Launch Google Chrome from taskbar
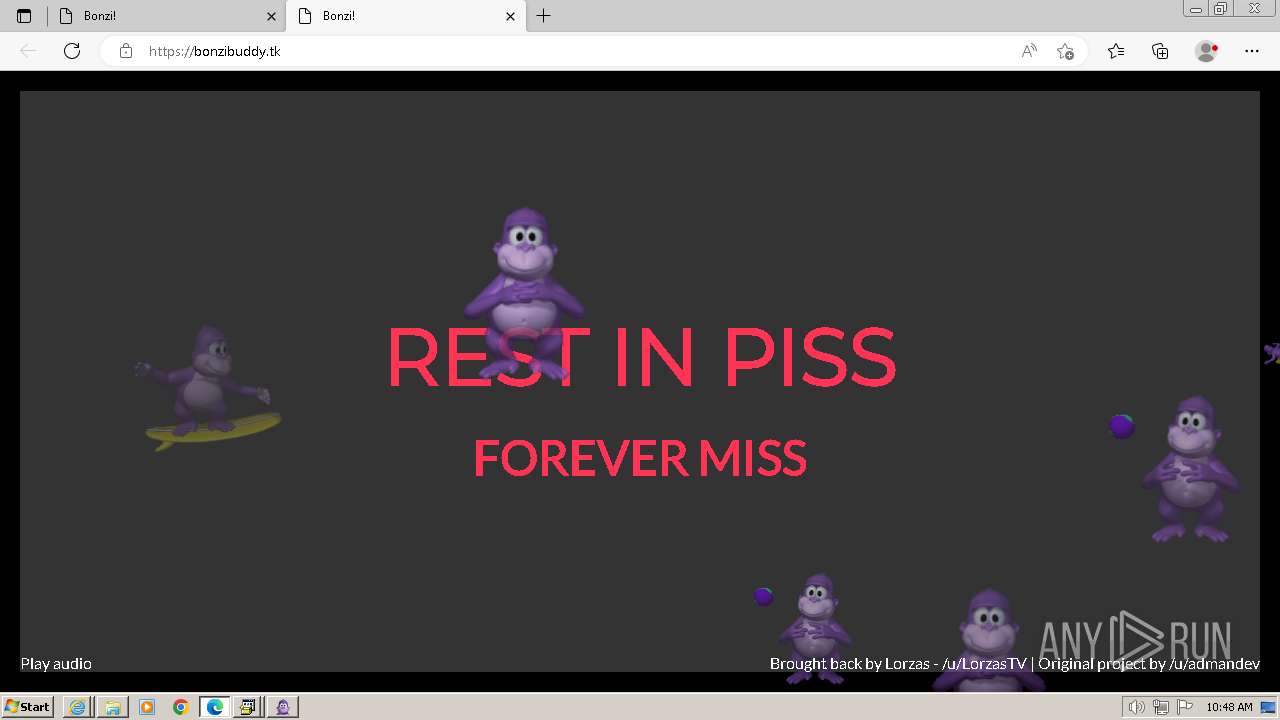This screenshot has width=1280, height=720. [181, 707]
